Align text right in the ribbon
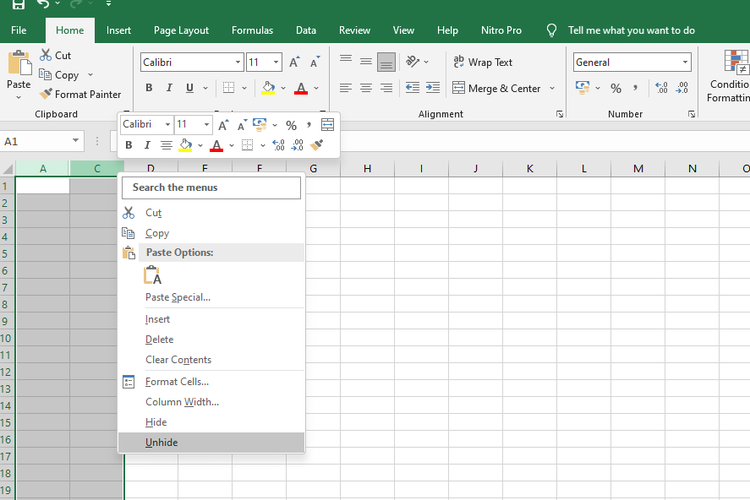The height and width of the screenshot is (500, 750). 386,88
